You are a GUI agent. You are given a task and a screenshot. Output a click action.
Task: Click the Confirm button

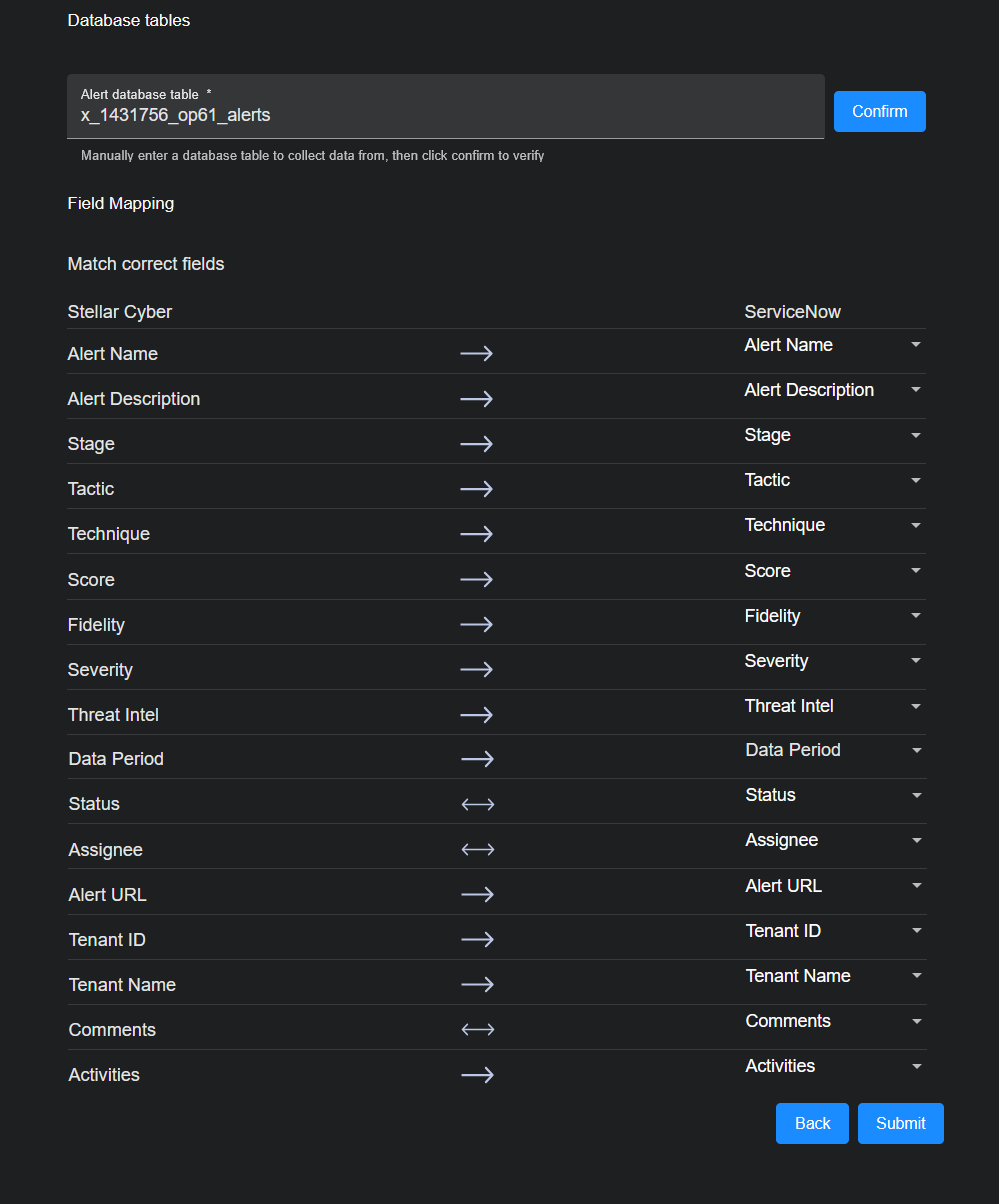pyautogui.click(x=879, y=111)
